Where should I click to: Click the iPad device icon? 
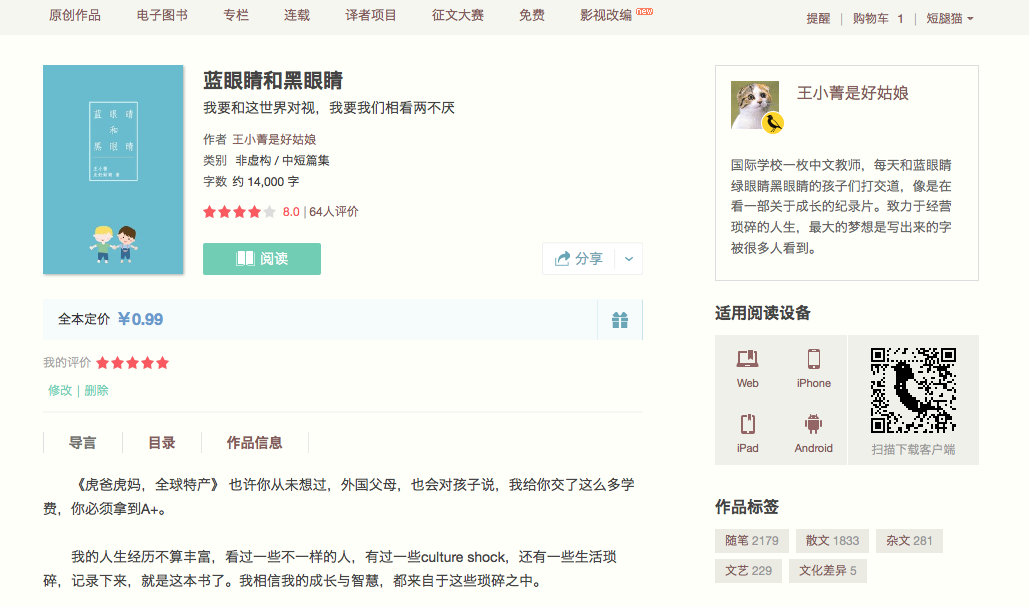(x=747, y=424)
